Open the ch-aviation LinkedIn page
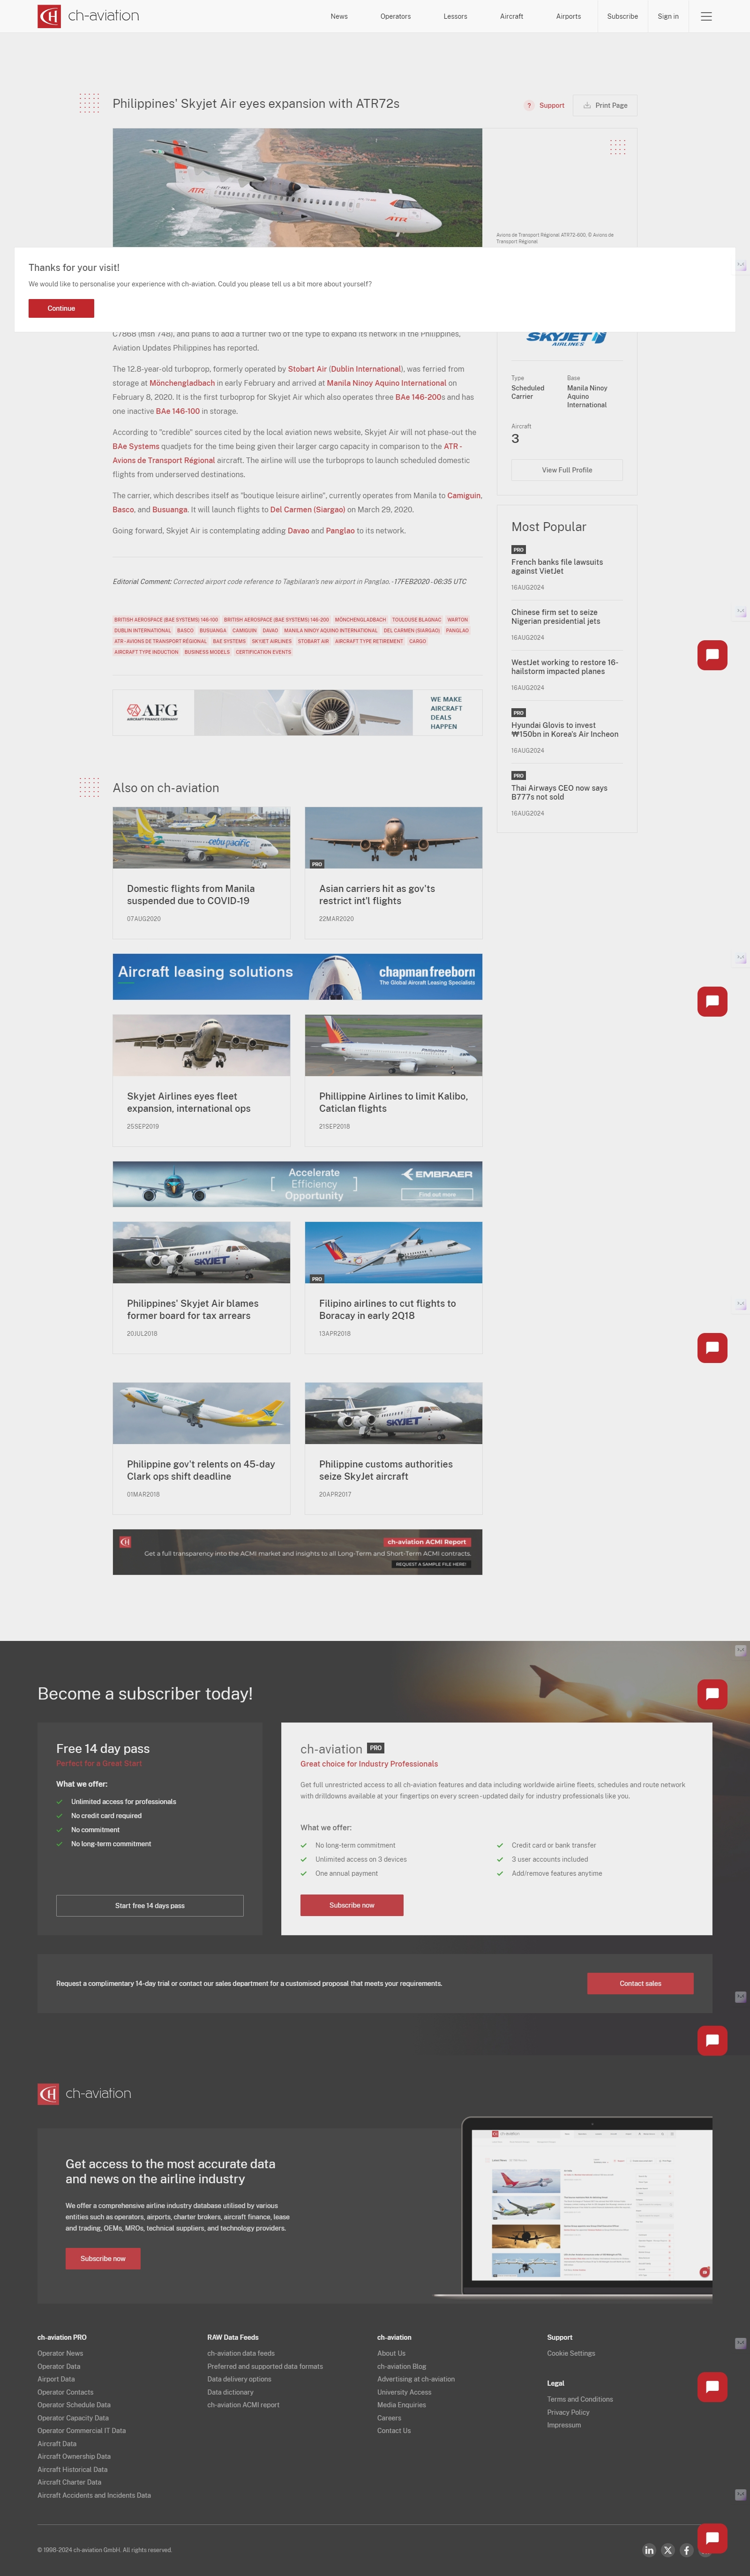This screenshot has height=2576, width=750. click(649, 2550)
